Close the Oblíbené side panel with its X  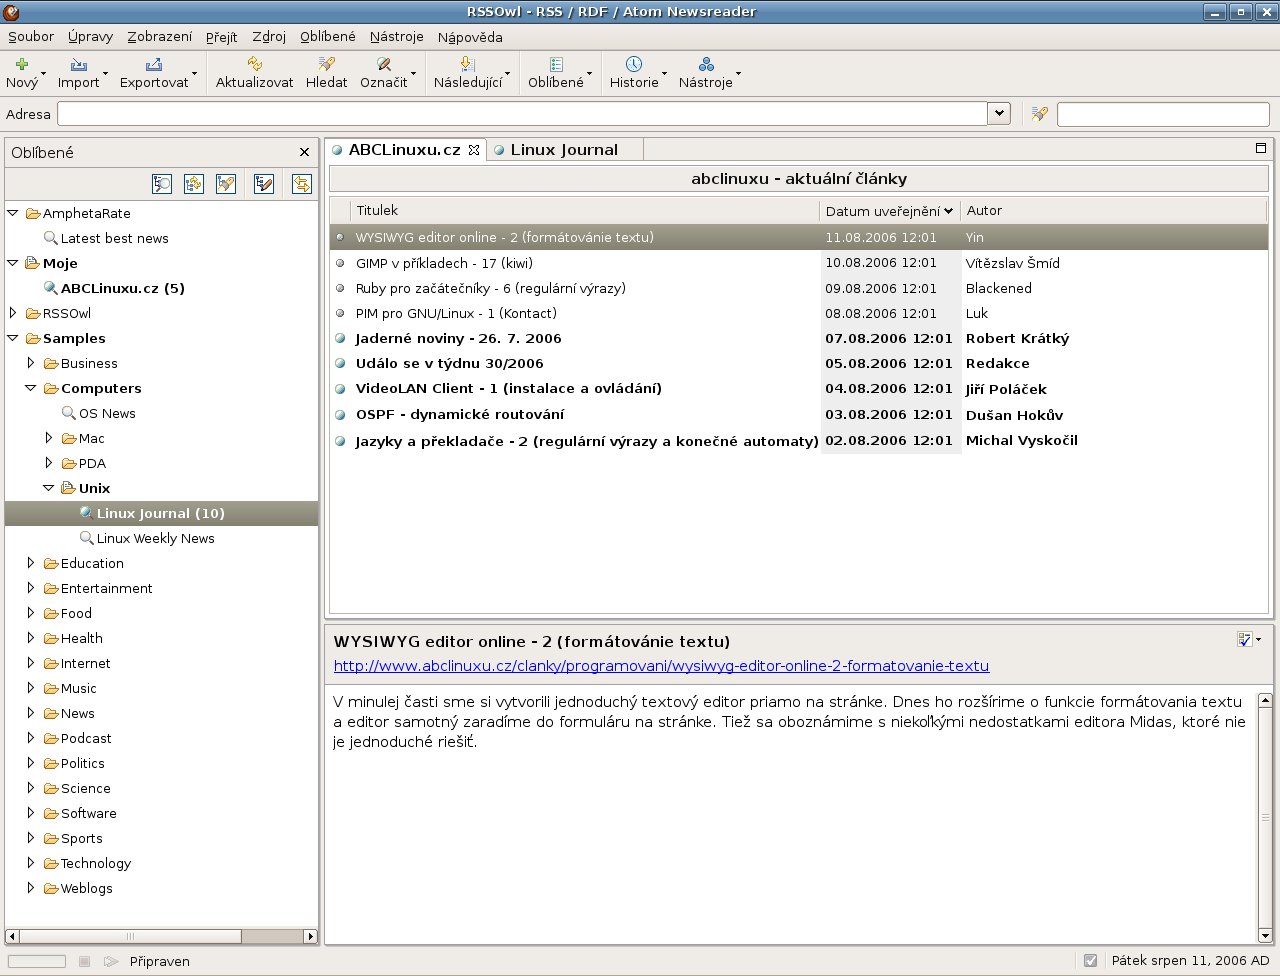pyautogui.click(x=305, y=152)
